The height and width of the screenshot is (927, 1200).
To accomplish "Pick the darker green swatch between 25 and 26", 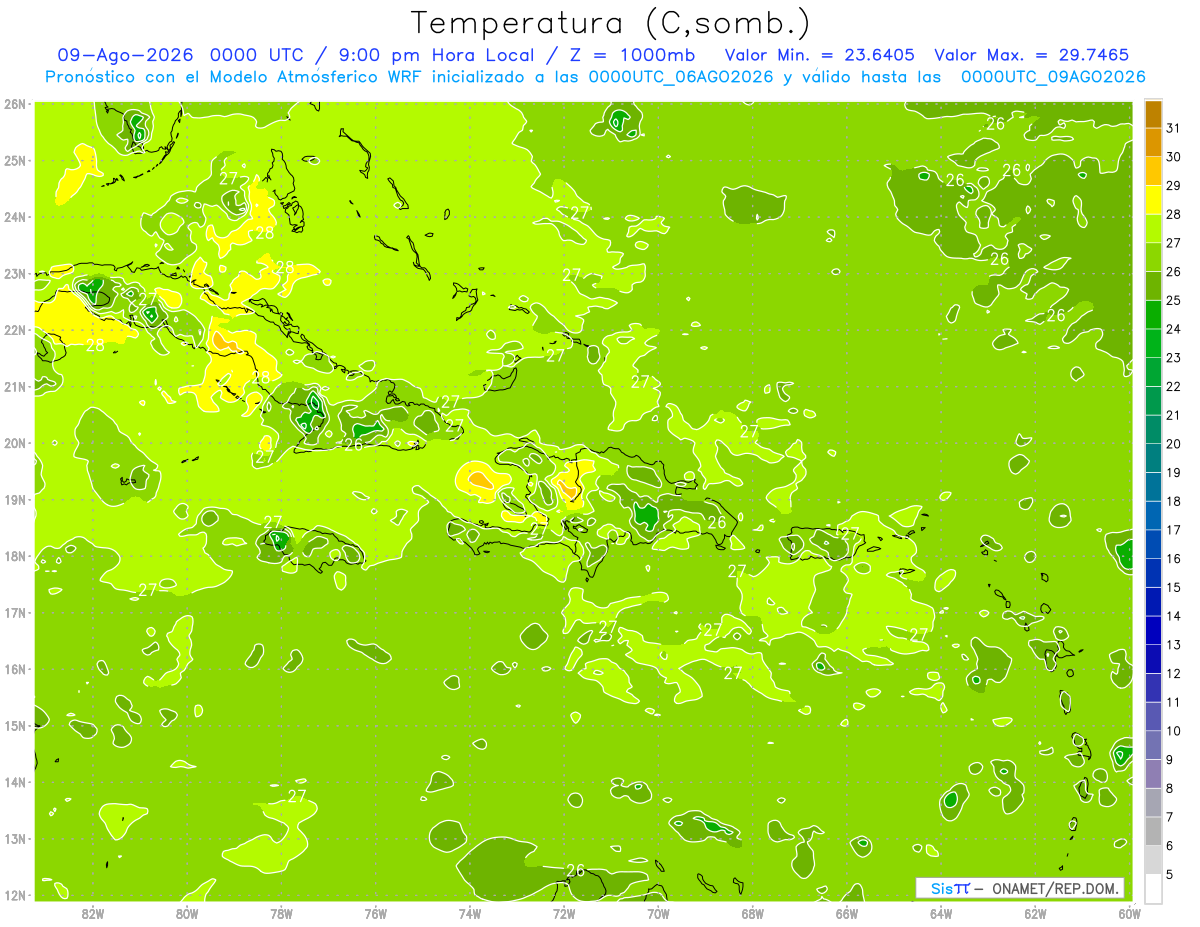I will click(1153, 286).
